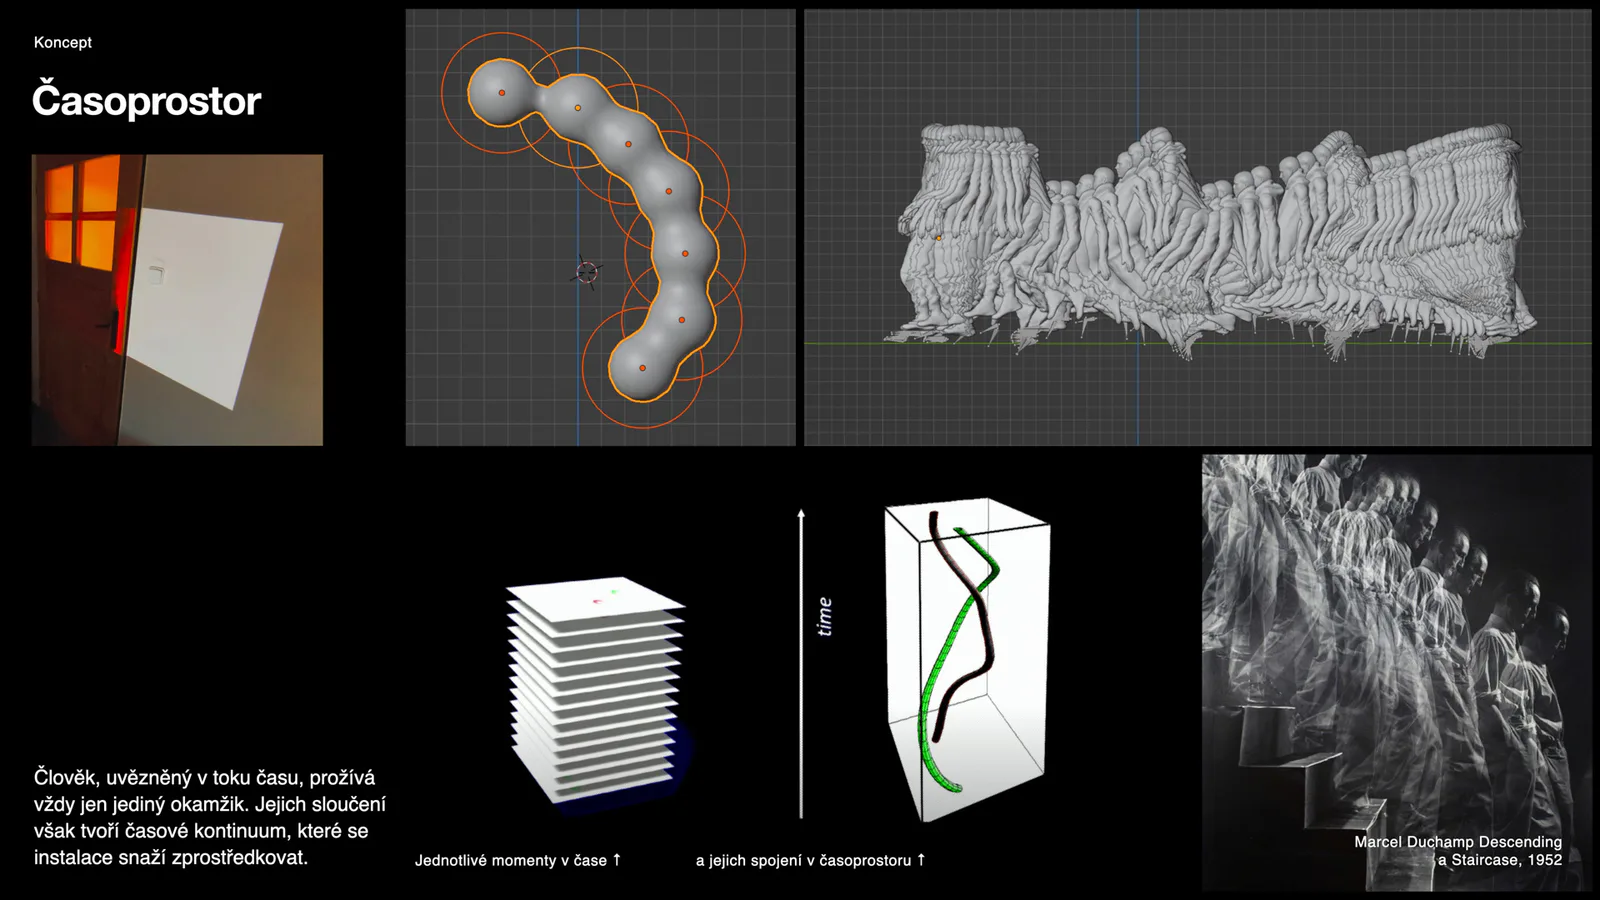Click the Marcel Duchamp Descending a Staircase caption
Viewport: 1600px width, 900px height.
click(x=1458, y=851)
